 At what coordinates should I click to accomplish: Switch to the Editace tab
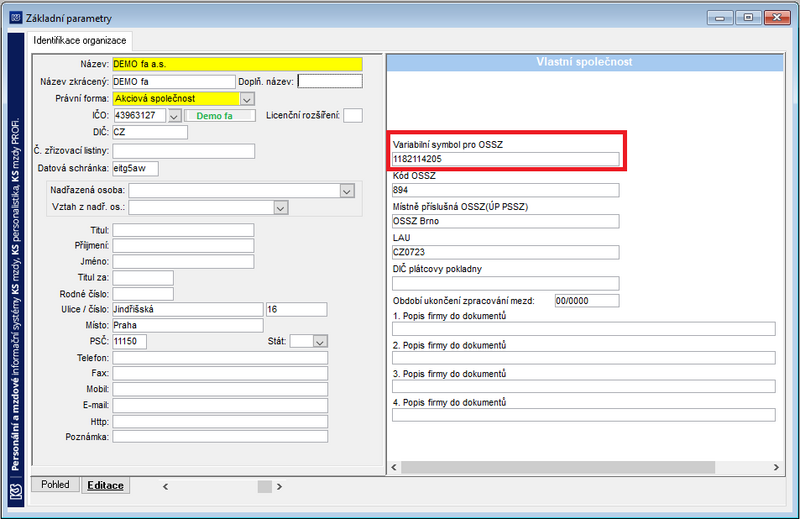tap(106, 485)
